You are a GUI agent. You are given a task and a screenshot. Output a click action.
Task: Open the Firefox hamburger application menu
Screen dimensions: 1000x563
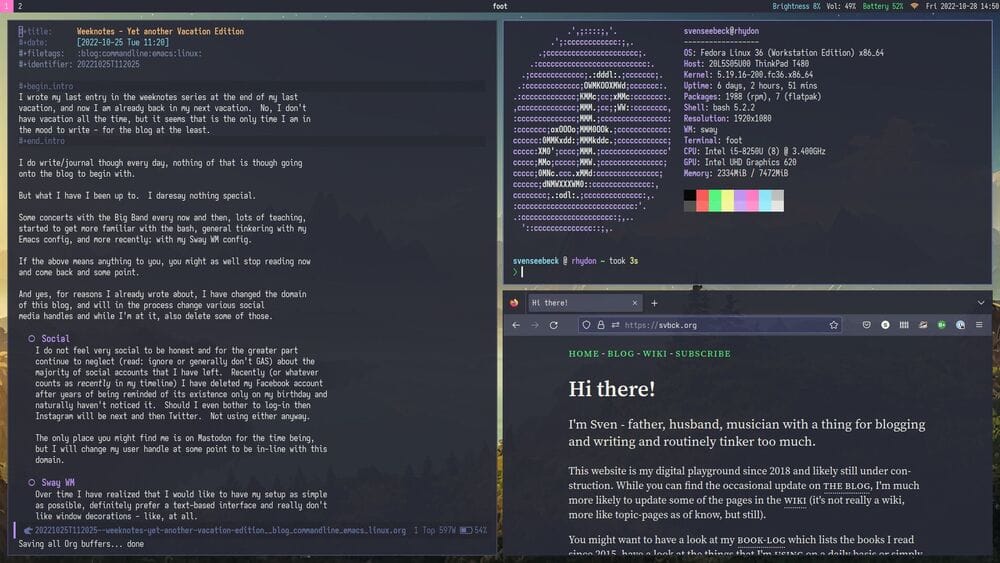[x=981, y=325]
